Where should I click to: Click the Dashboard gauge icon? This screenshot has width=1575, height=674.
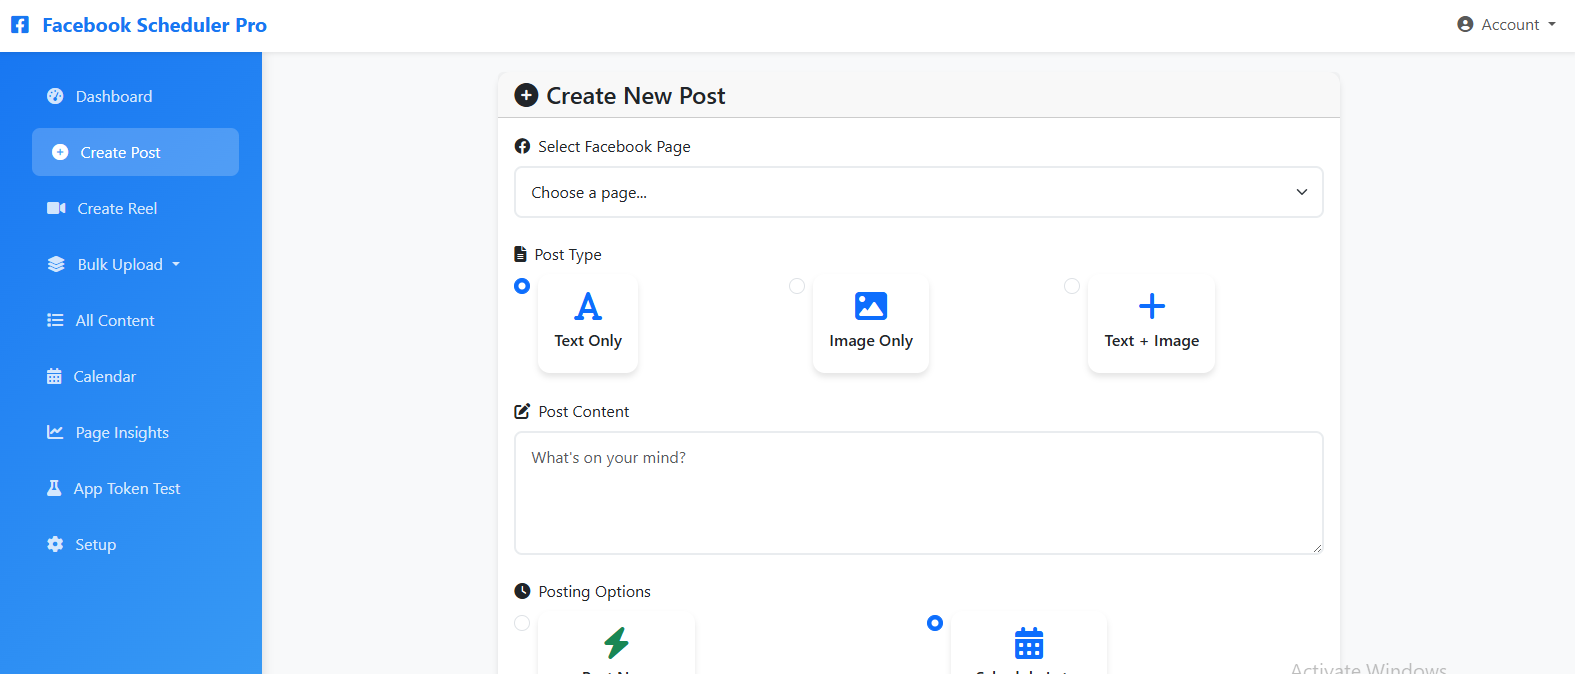pos(55,96)
